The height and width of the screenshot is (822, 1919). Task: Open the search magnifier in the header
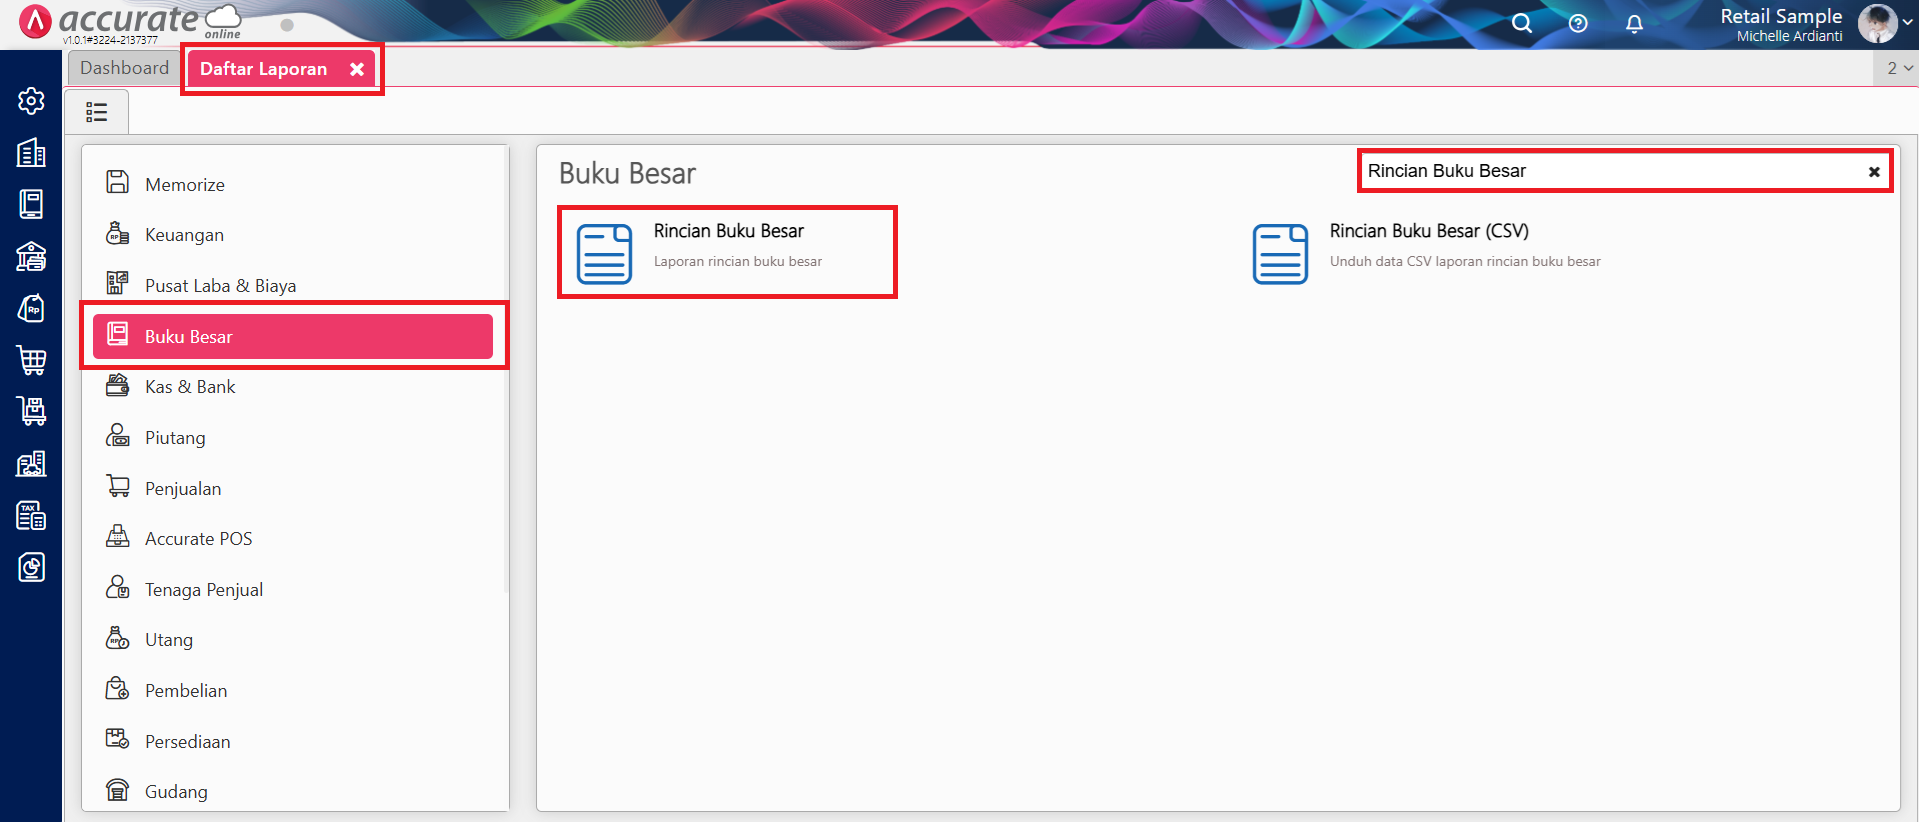[x=1521, y=23]
